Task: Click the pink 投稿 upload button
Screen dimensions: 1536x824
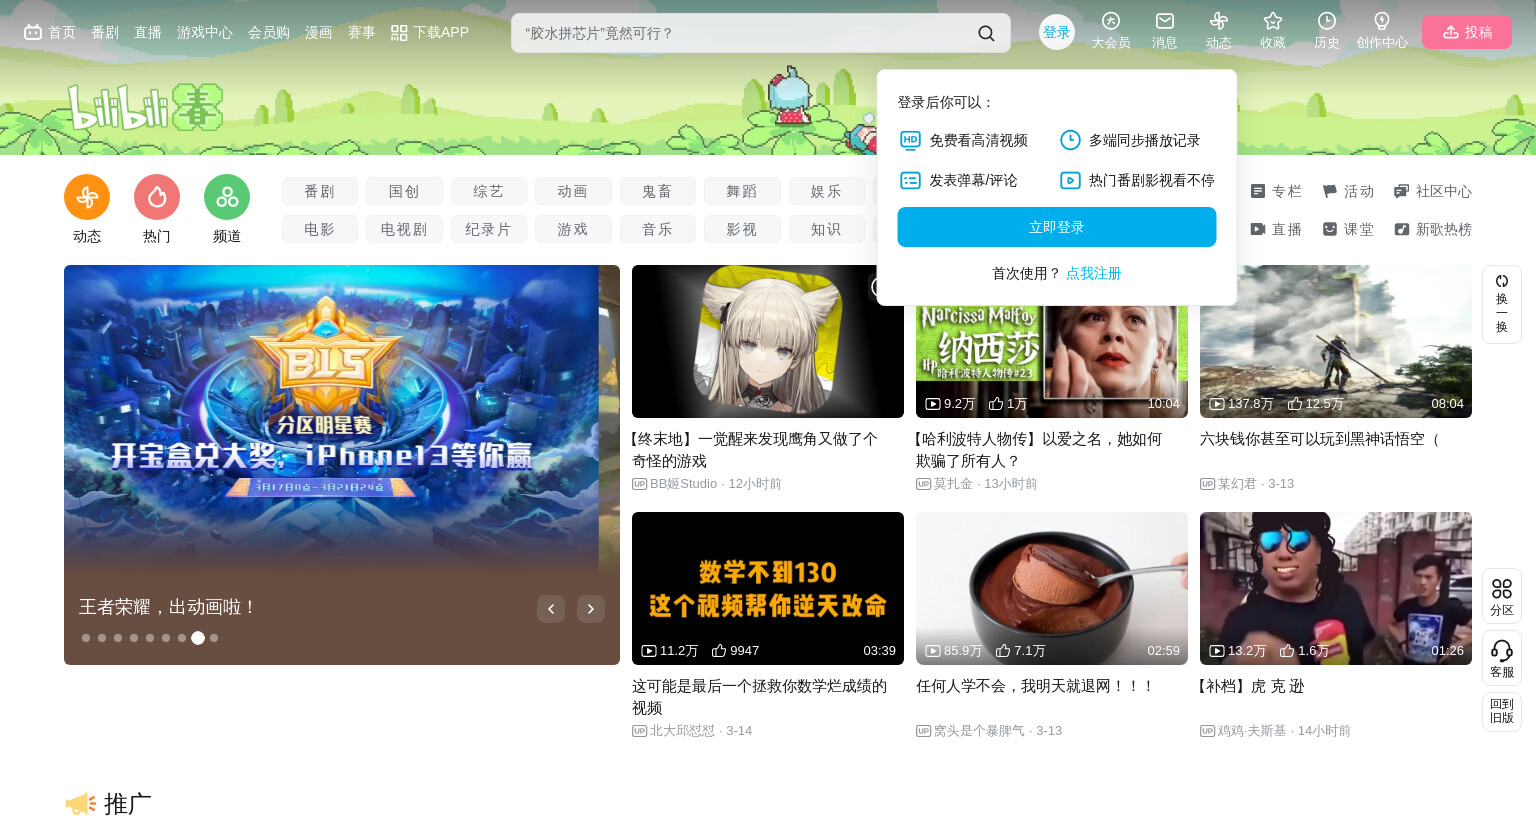Action: [x=1467, y=32]
